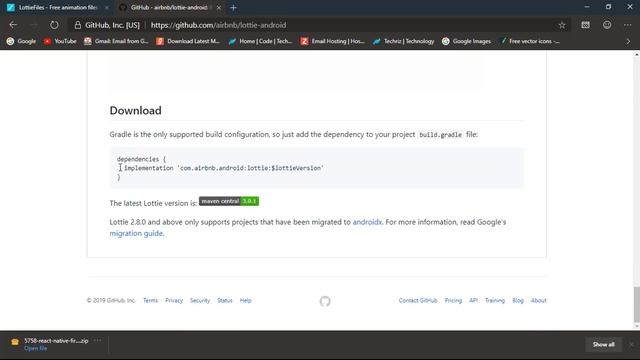Open the API footer link
640x360 pixels.
(473, 300)
